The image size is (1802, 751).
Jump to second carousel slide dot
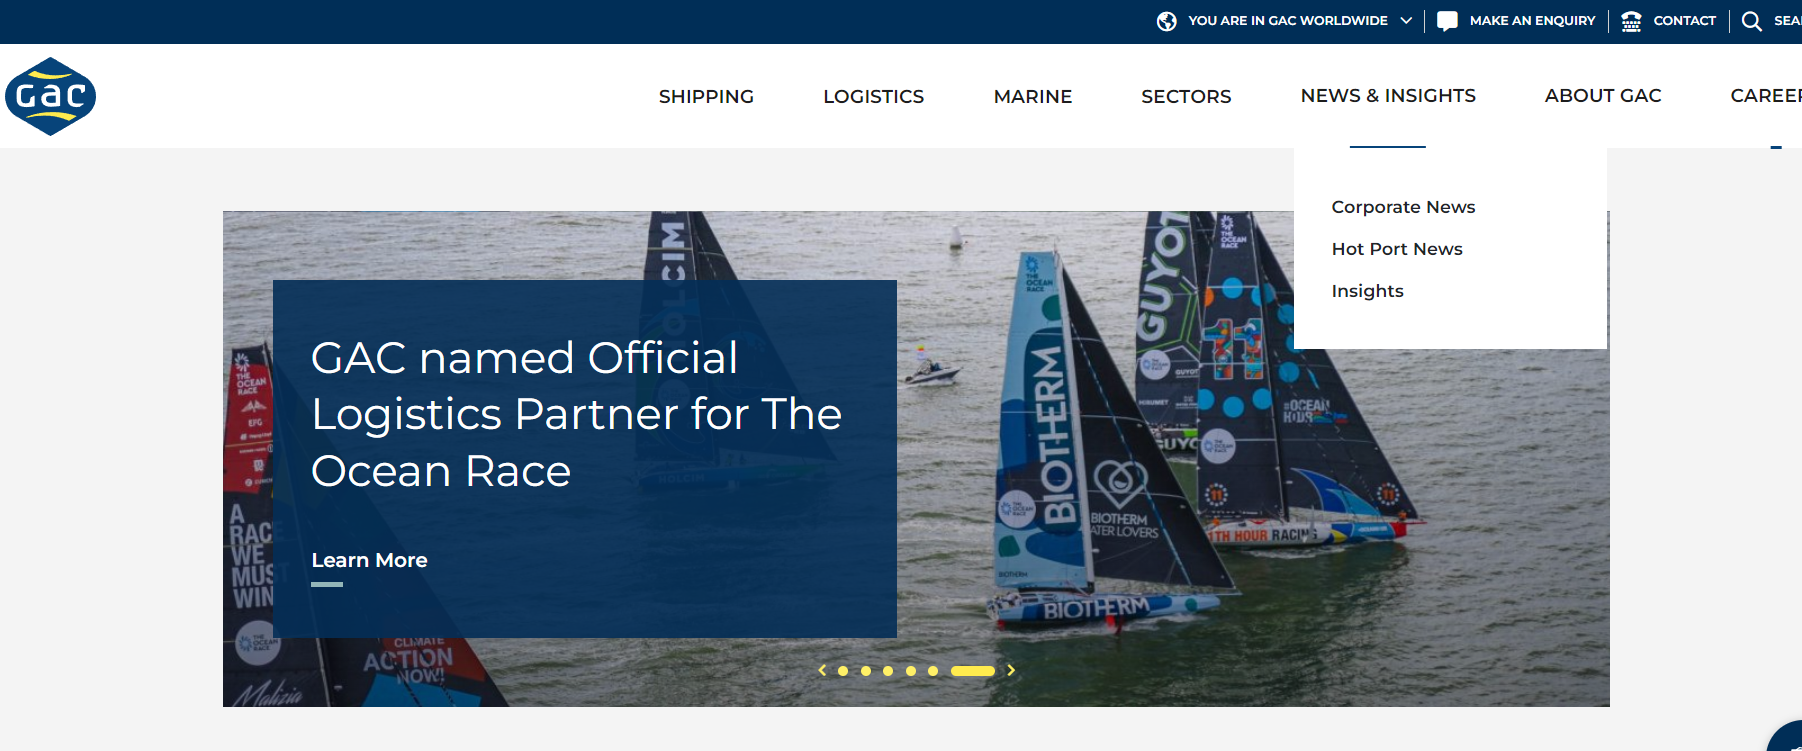[866, 671]
